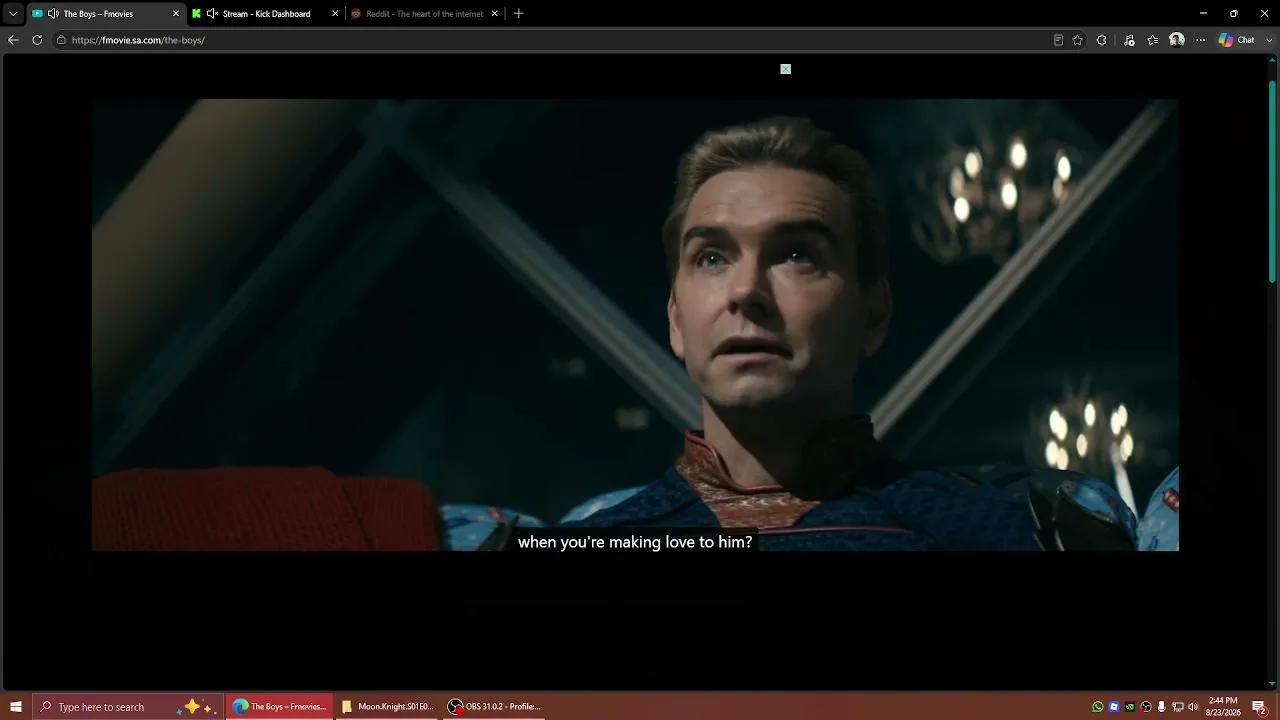Open the volume control tray icon
This screenshot has width=1280, height=720.
[x=1193, y=707]
